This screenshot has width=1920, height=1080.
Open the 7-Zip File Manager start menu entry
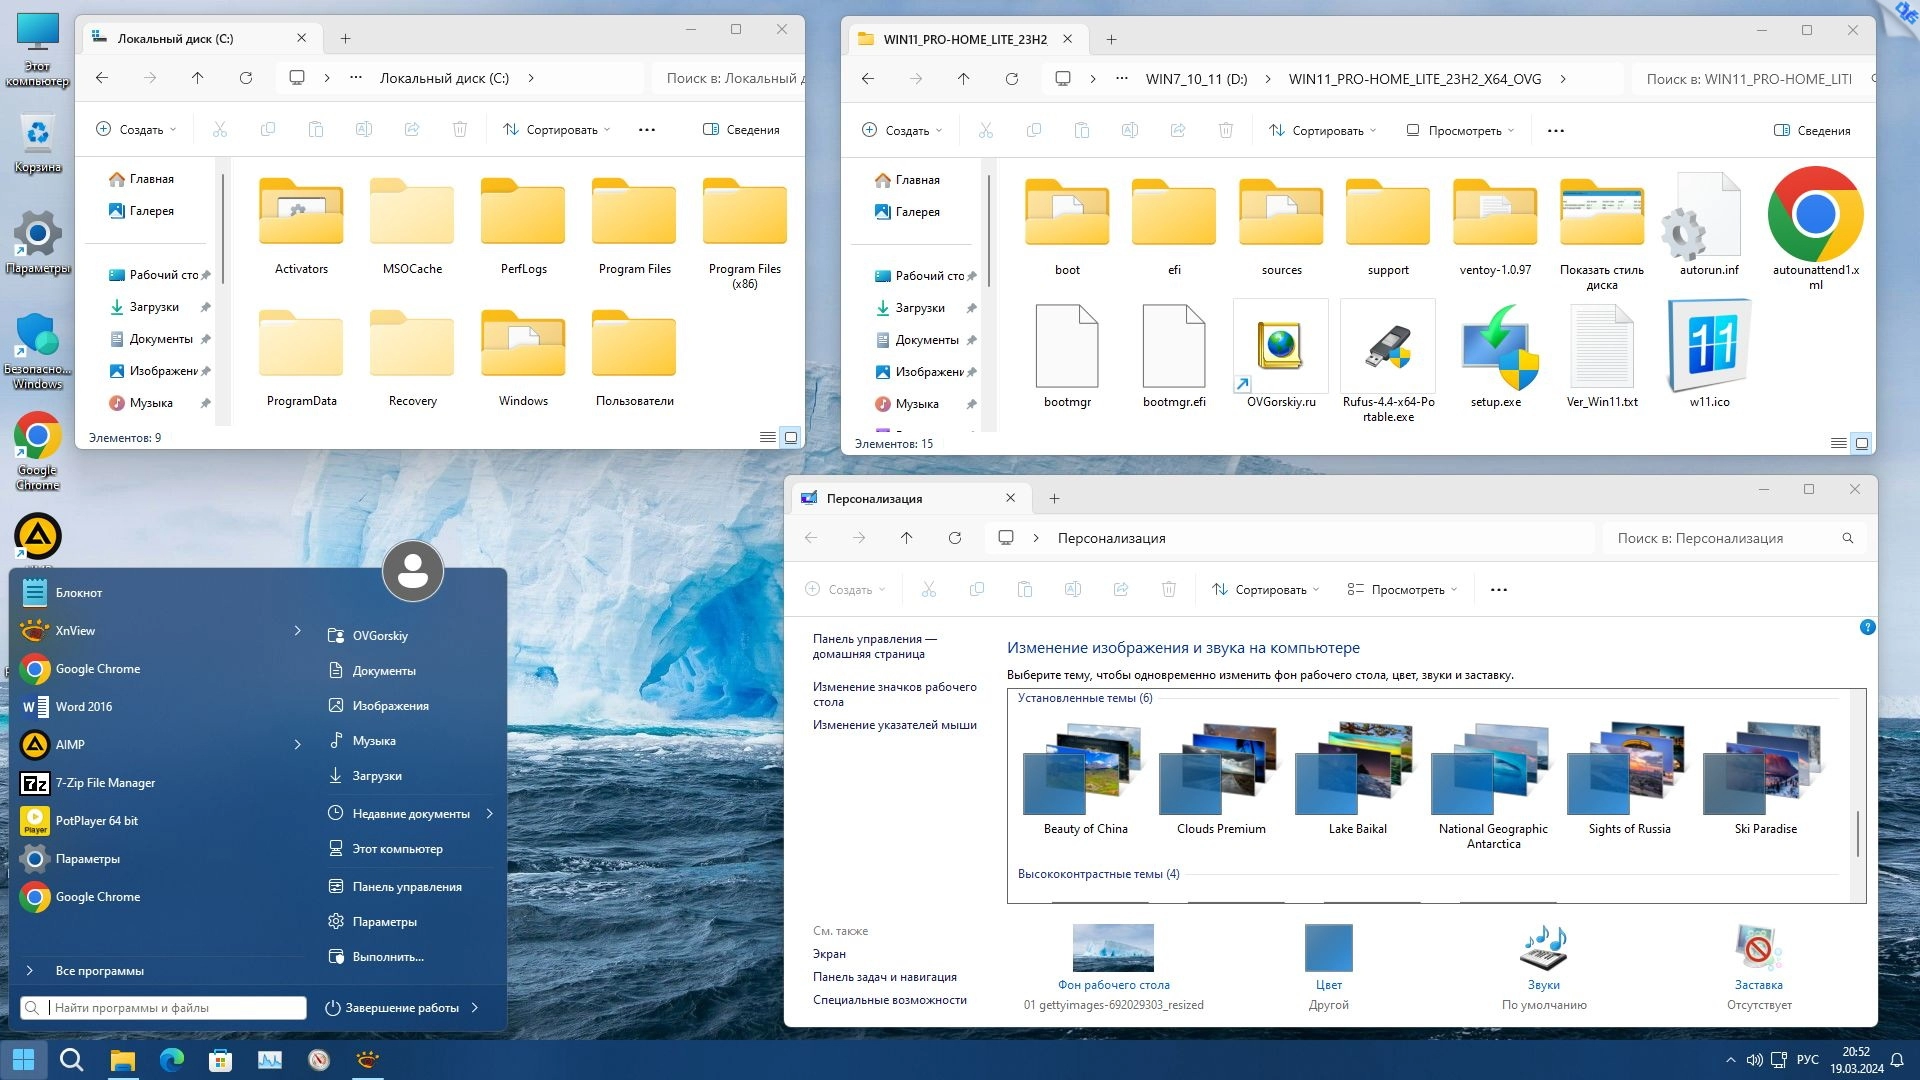[x=104, y=783]
